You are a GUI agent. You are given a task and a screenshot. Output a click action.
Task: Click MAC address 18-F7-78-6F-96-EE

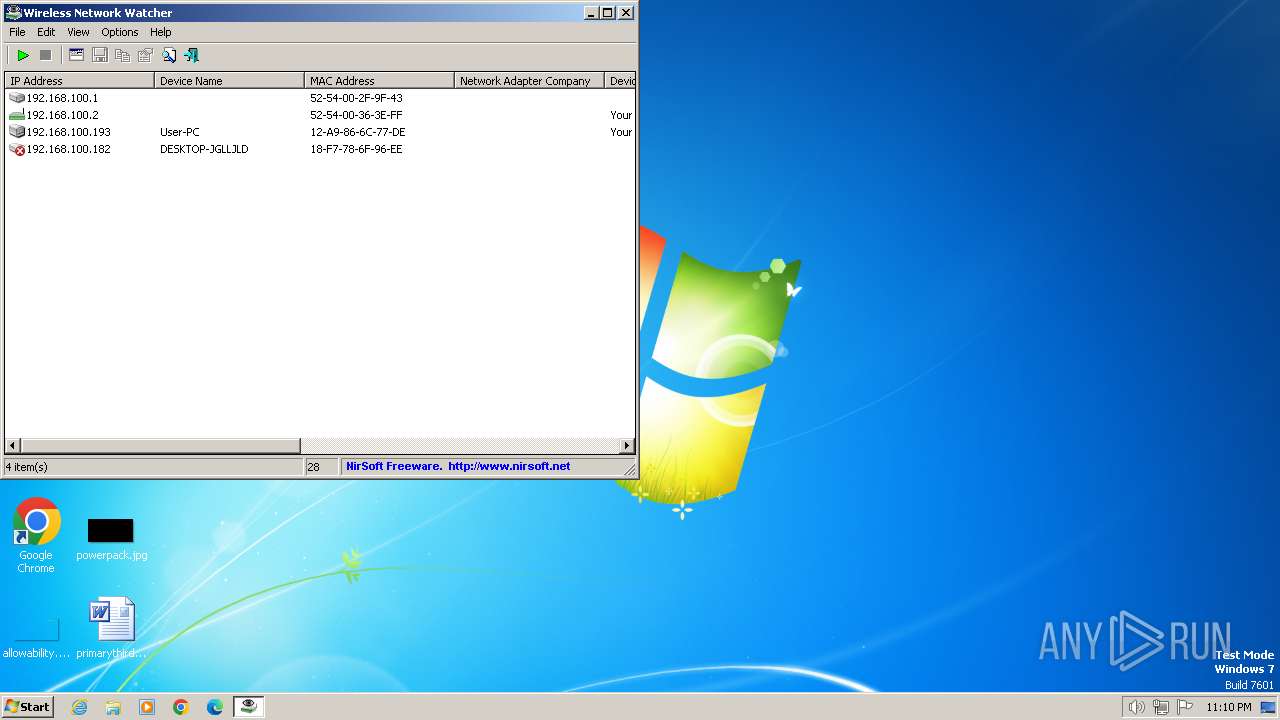tap(356, 149)
